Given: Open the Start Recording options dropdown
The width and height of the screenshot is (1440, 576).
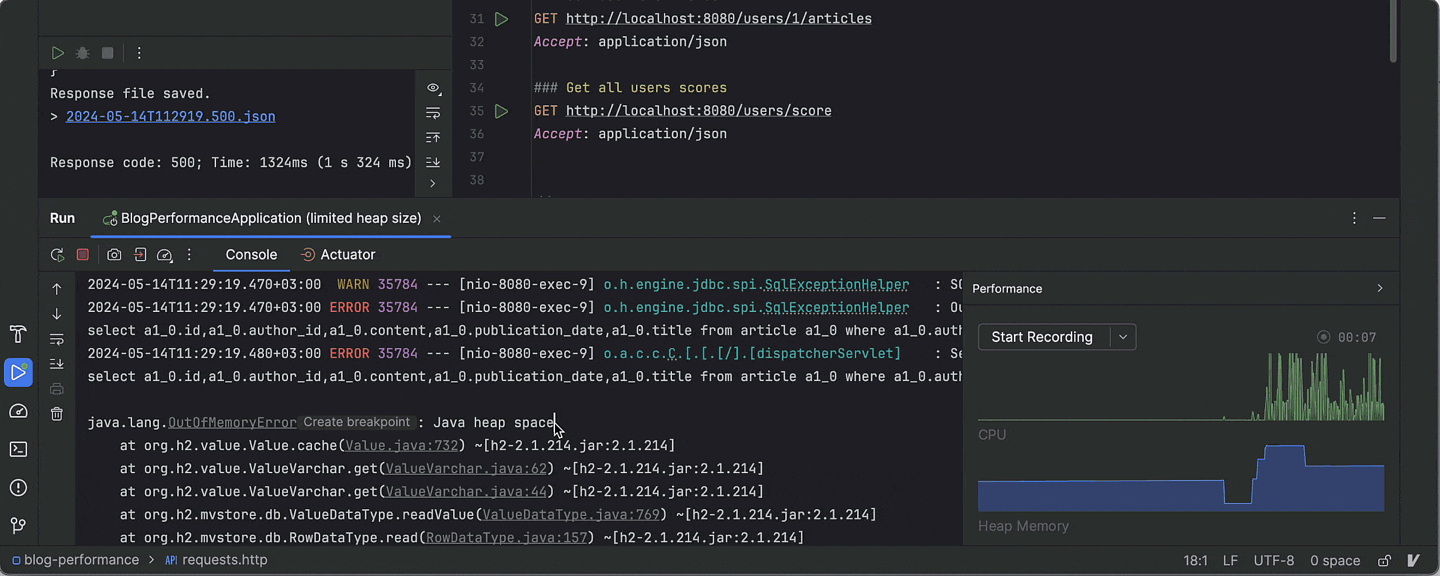Looking at the screenshot, I should pos(1122,337).
